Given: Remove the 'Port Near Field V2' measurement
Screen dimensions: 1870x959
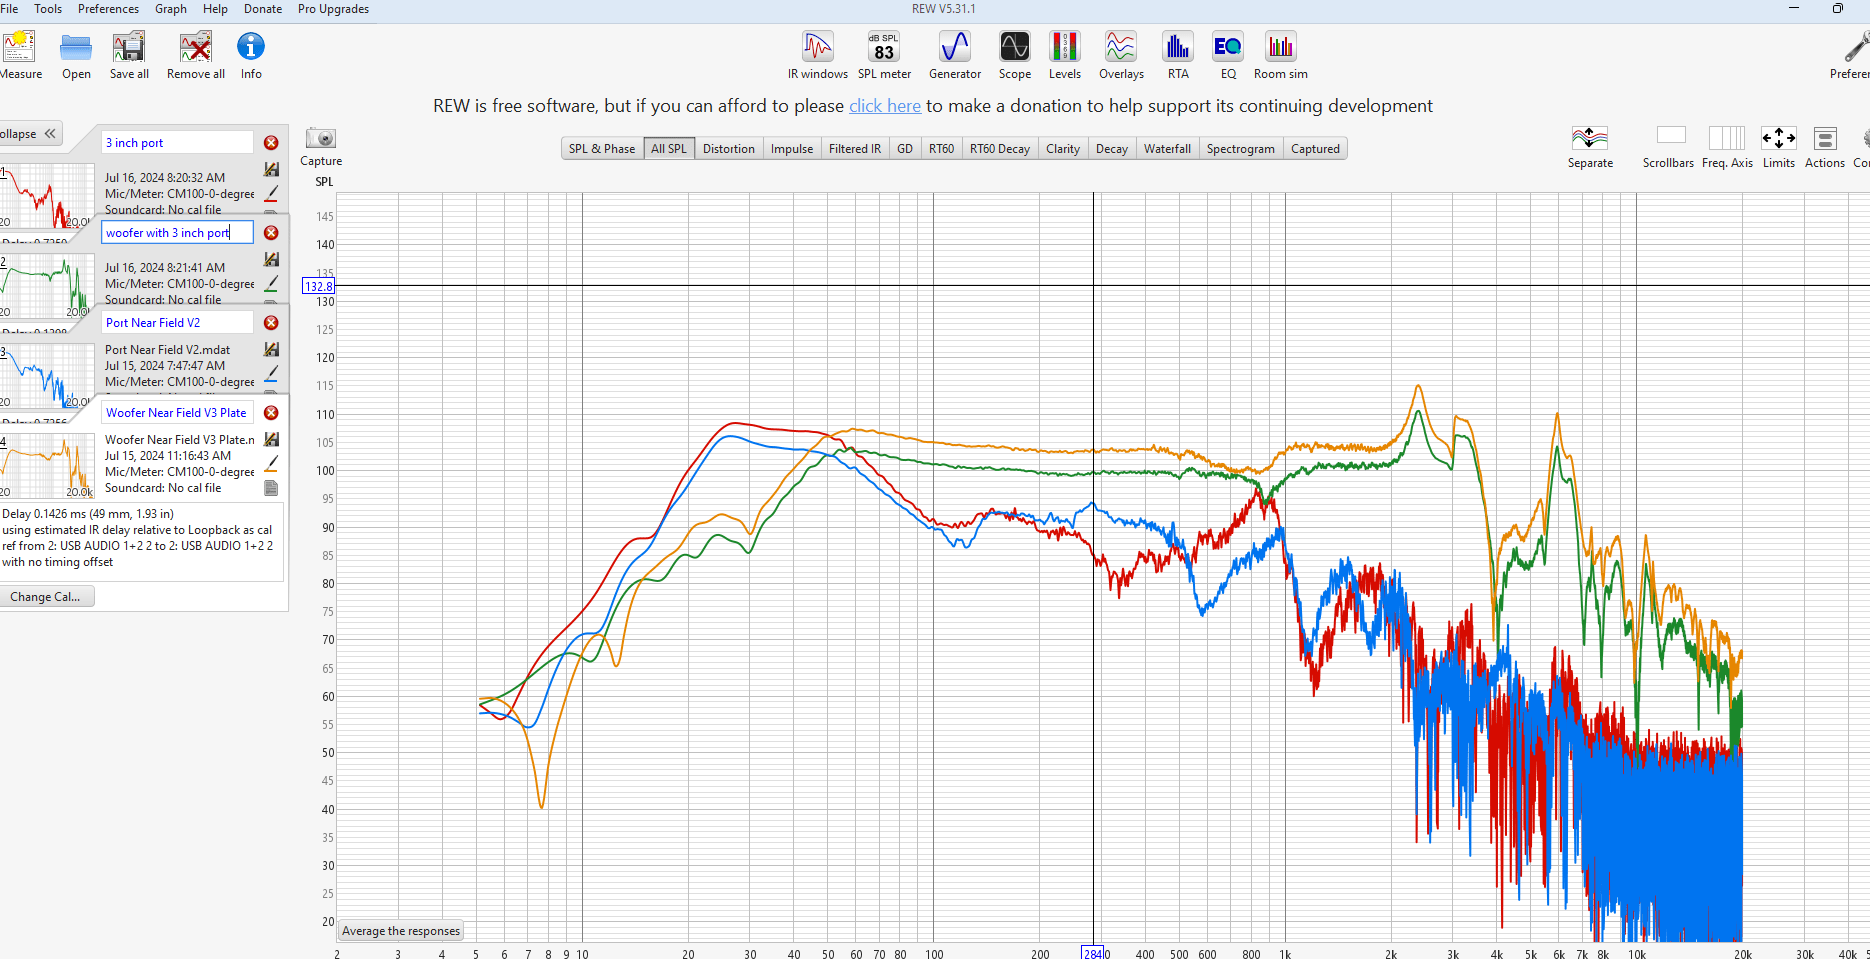Looking at the screenshot, I should click(271, 323).
